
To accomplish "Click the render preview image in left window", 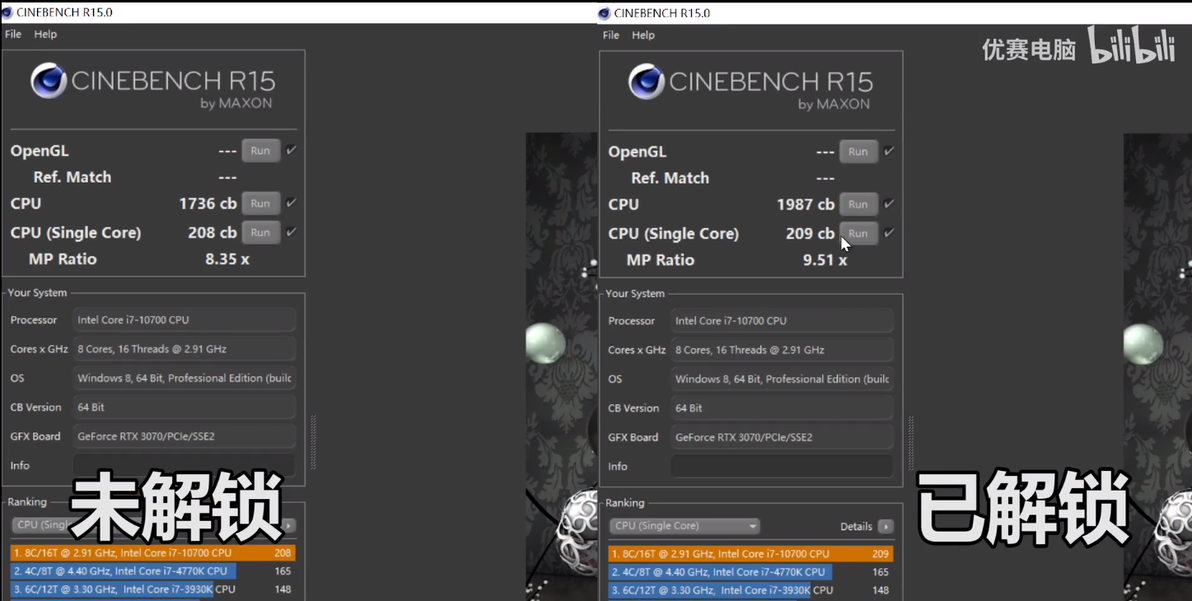I will click(561, 367).
